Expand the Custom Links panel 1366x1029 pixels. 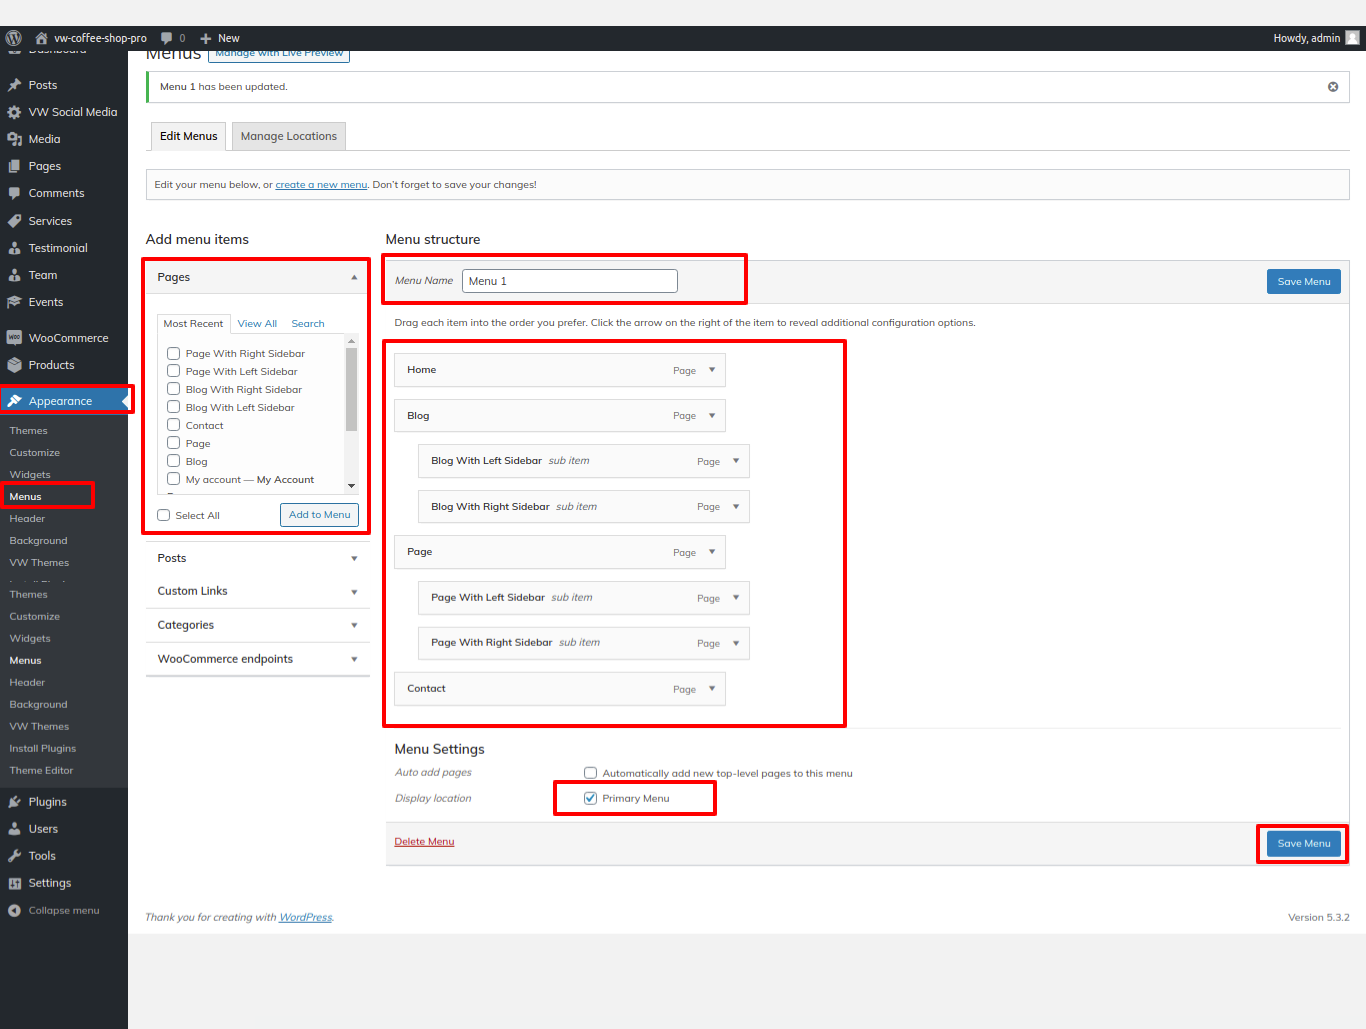coord(354,592)
